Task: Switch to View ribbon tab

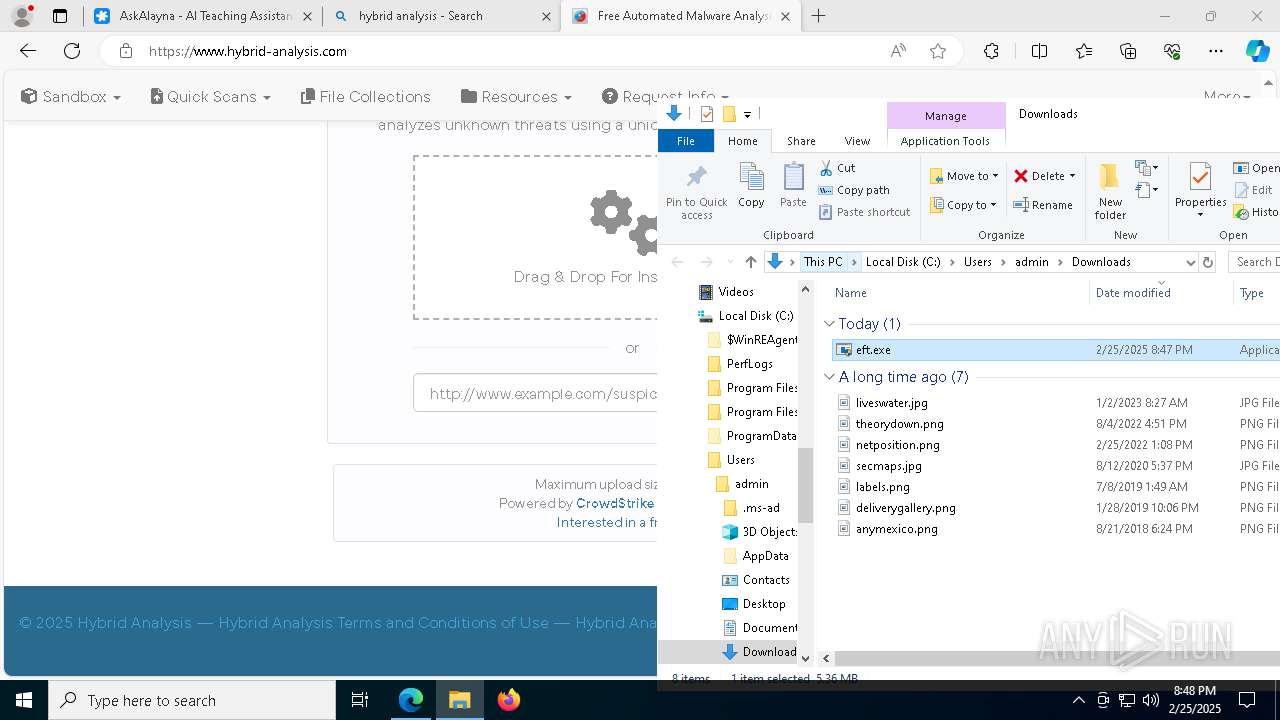Action: 857,141
